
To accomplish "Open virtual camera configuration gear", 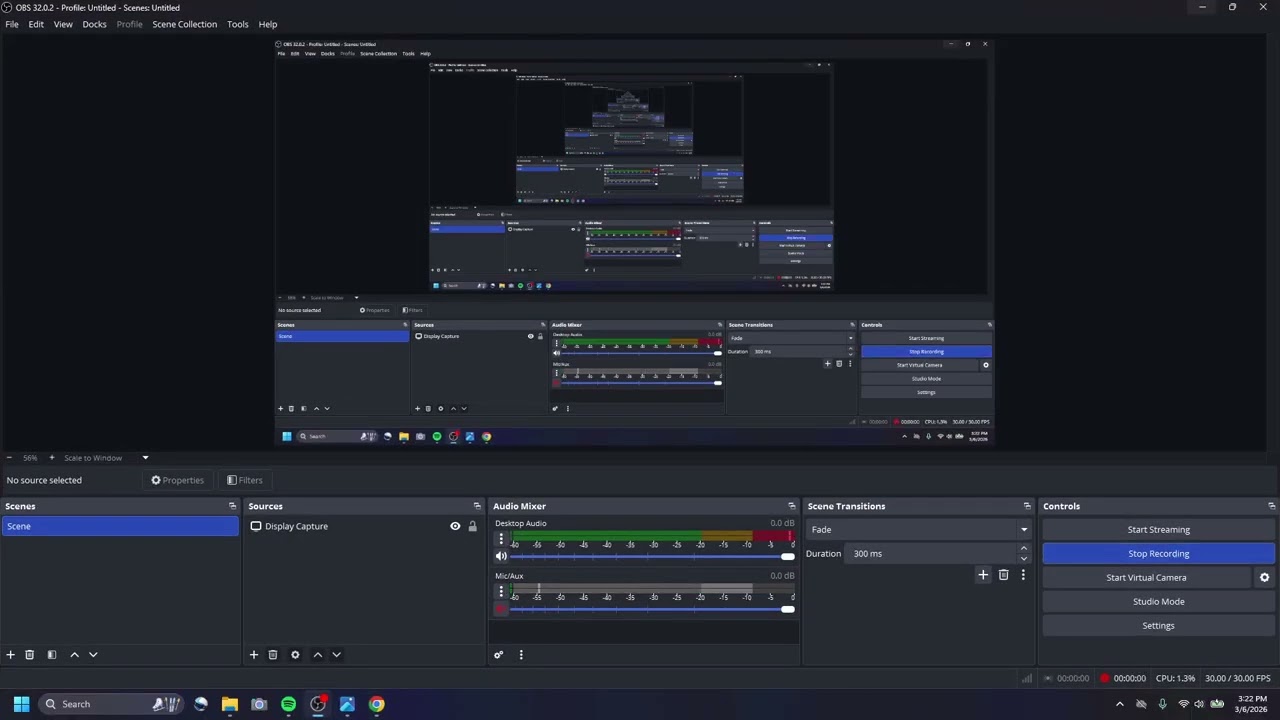I will (x=1264, y=577).
